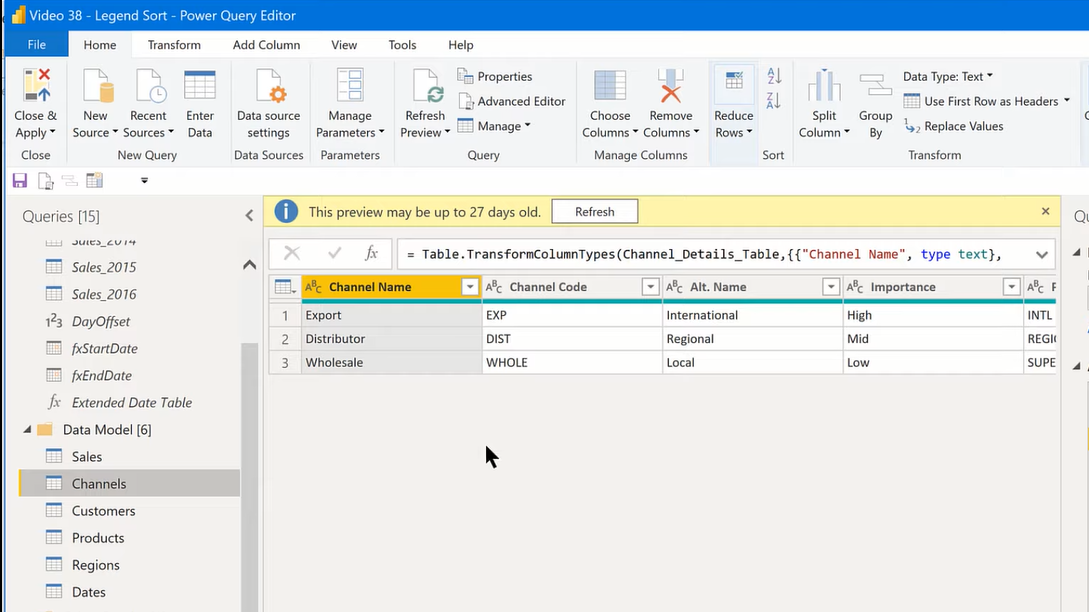The image size is (1089, 612).
Task: Click in the formula bar text field
Action: pyautogui.click(x=715, y=254)
